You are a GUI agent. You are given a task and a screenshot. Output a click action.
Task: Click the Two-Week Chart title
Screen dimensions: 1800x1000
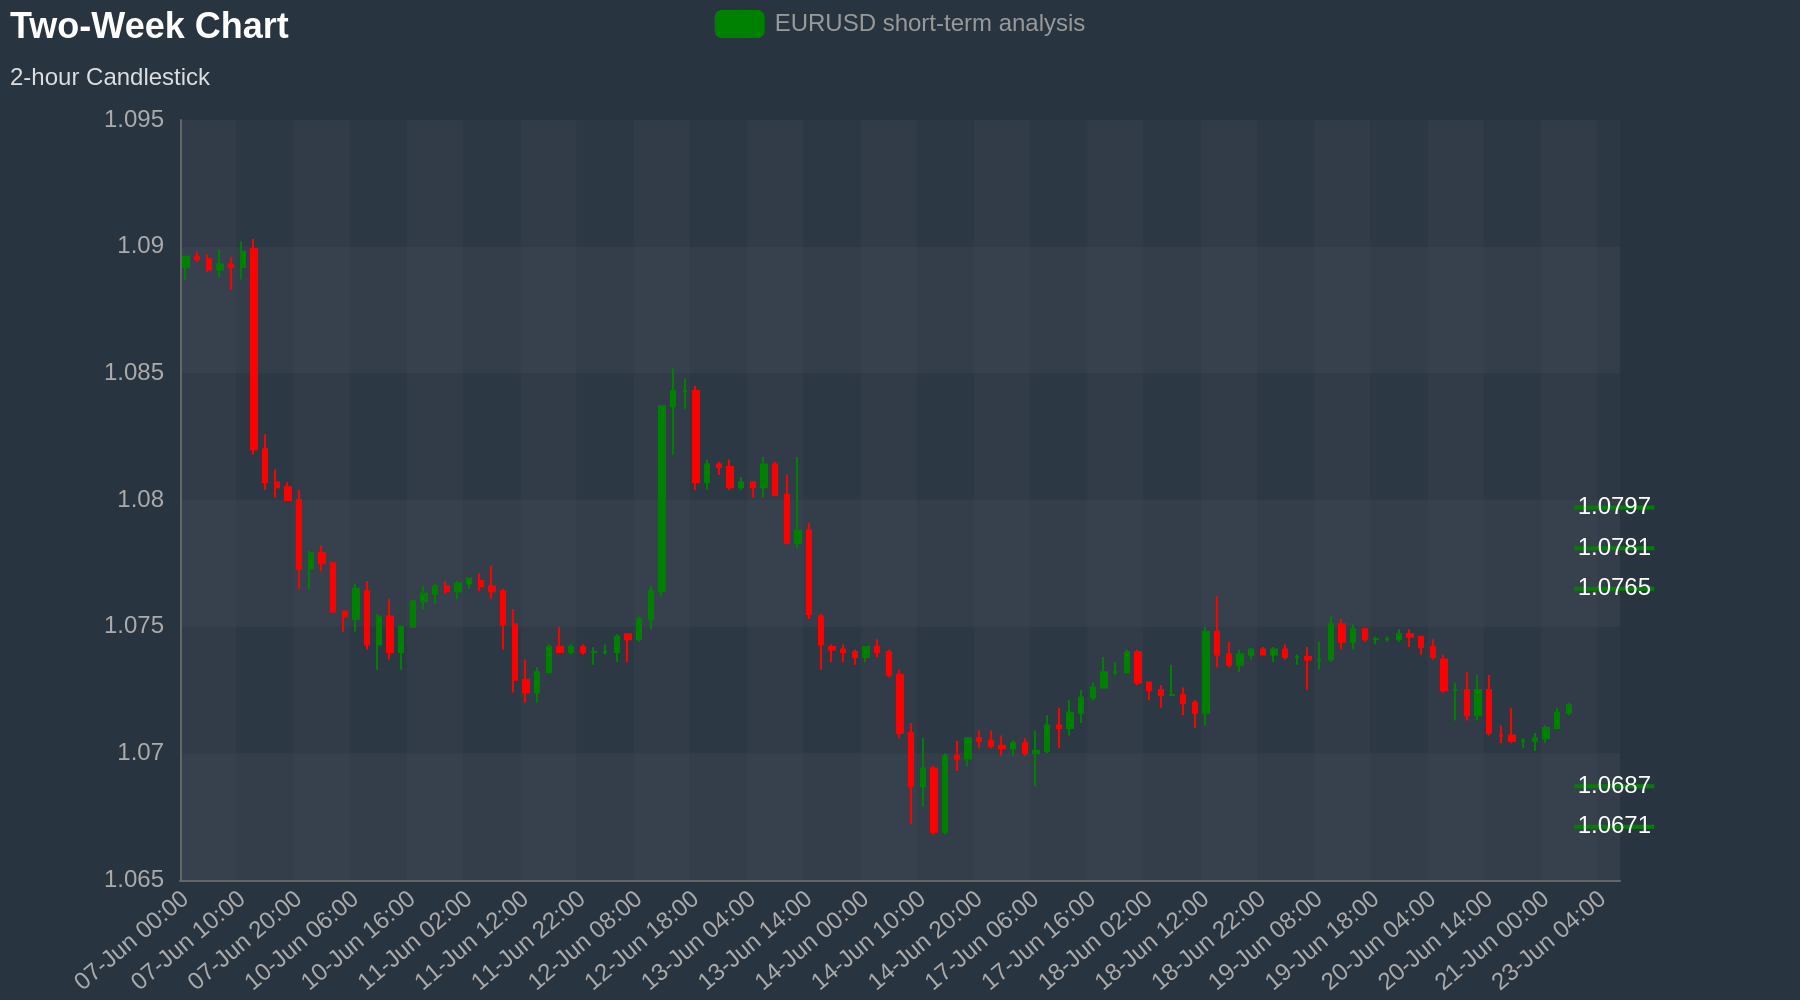point(149,26)
